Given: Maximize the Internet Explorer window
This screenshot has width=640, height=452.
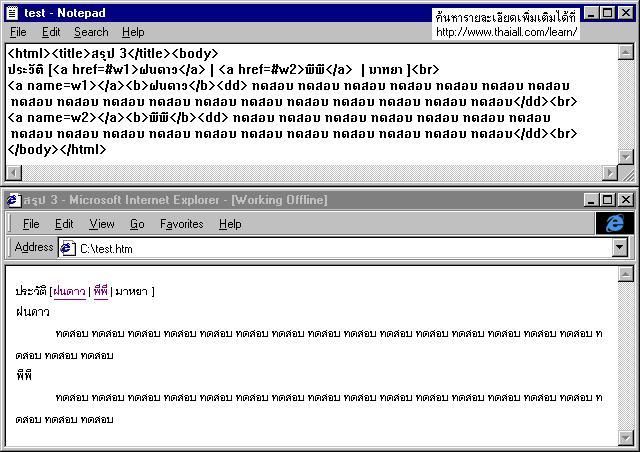Looking at the screenshot, I should [607, 200].
